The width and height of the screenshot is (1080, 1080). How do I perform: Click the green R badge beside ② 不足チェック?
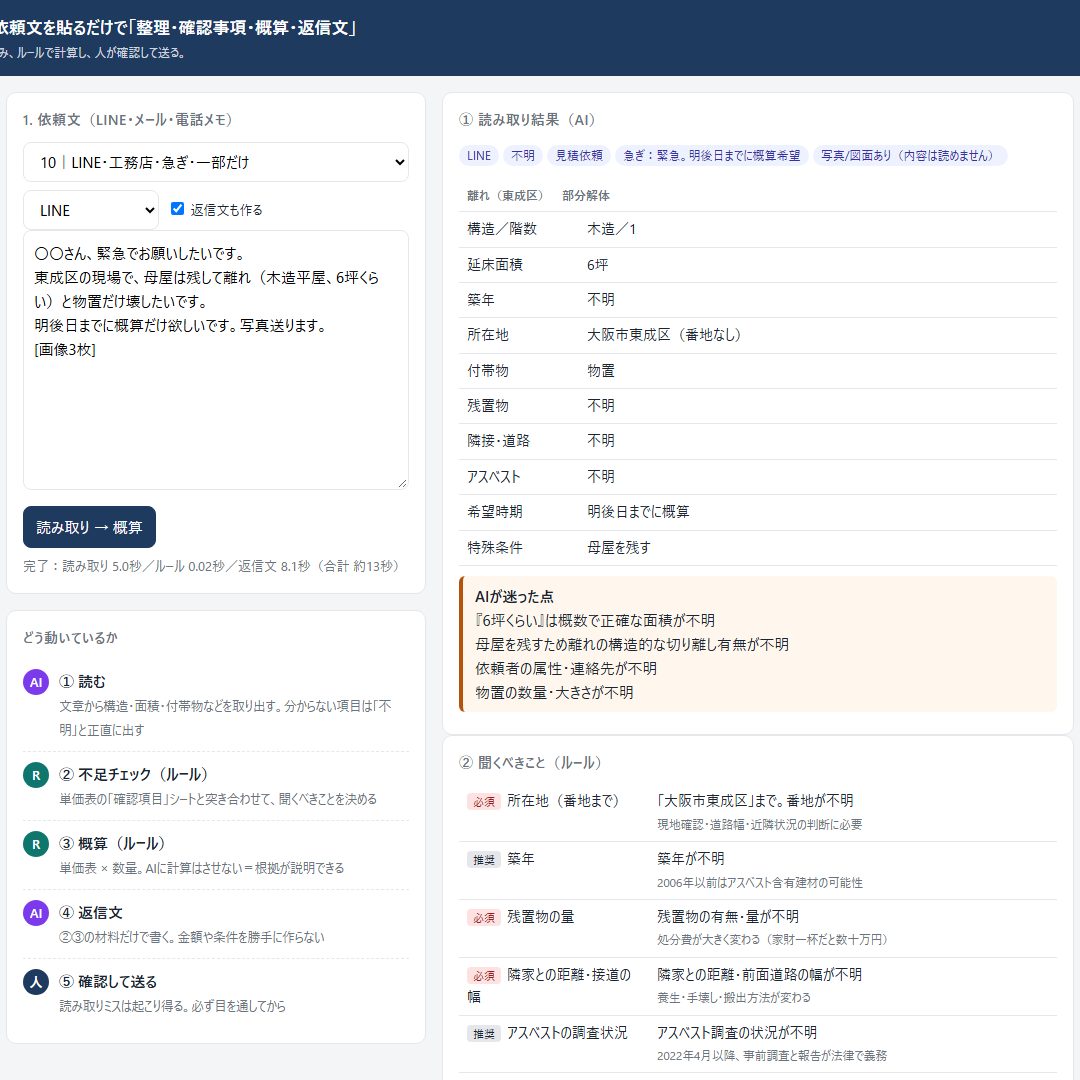tap(36, 775)
